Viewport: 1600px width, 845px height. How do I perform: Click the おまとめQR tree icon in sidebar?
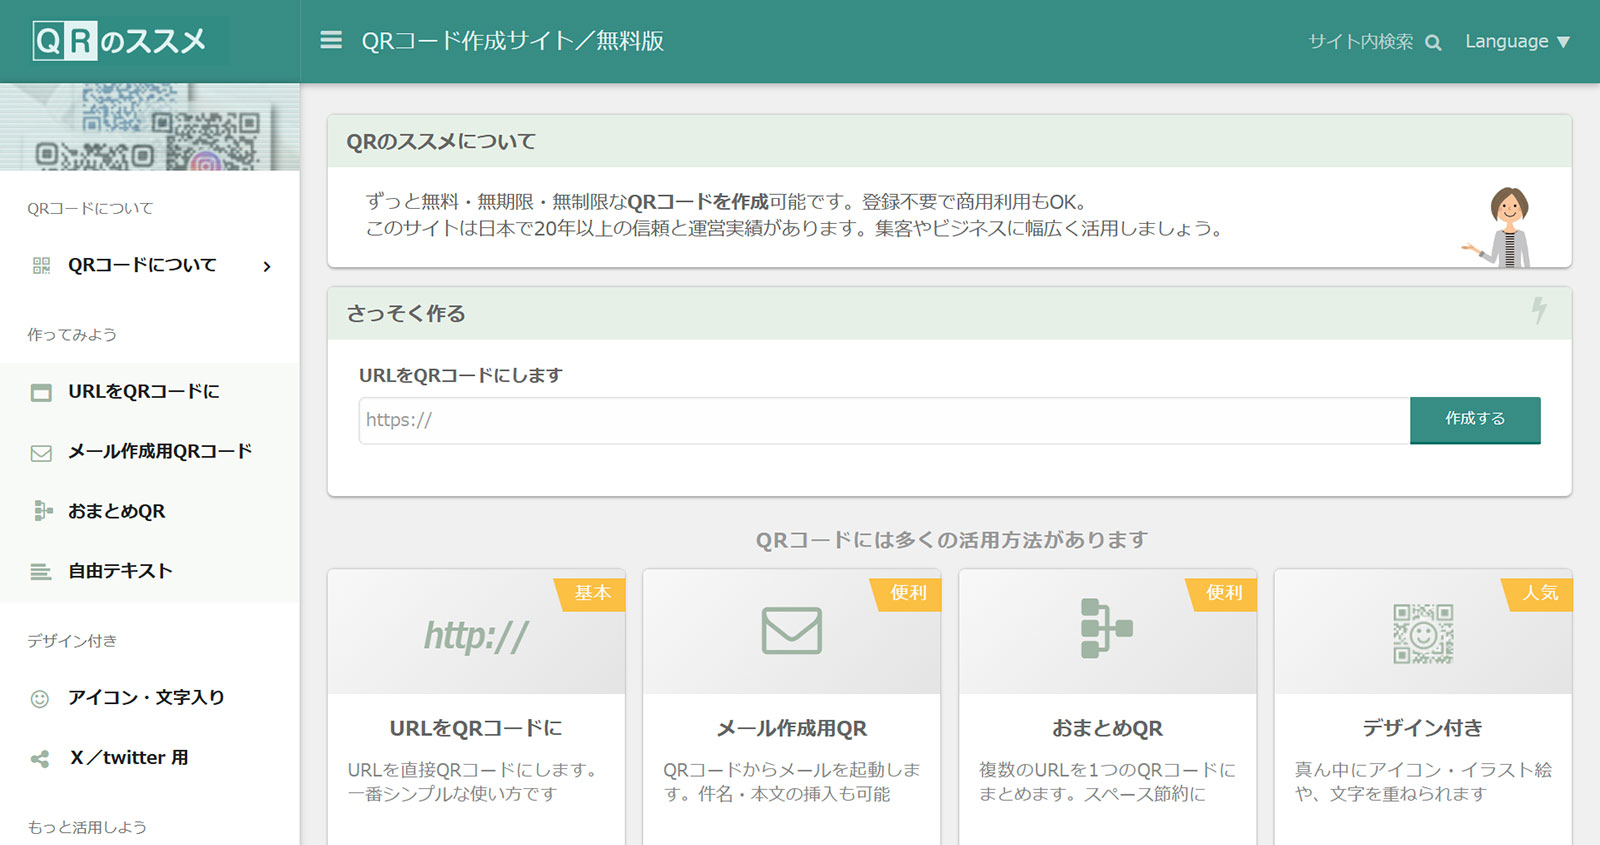[x=42, y=511]
